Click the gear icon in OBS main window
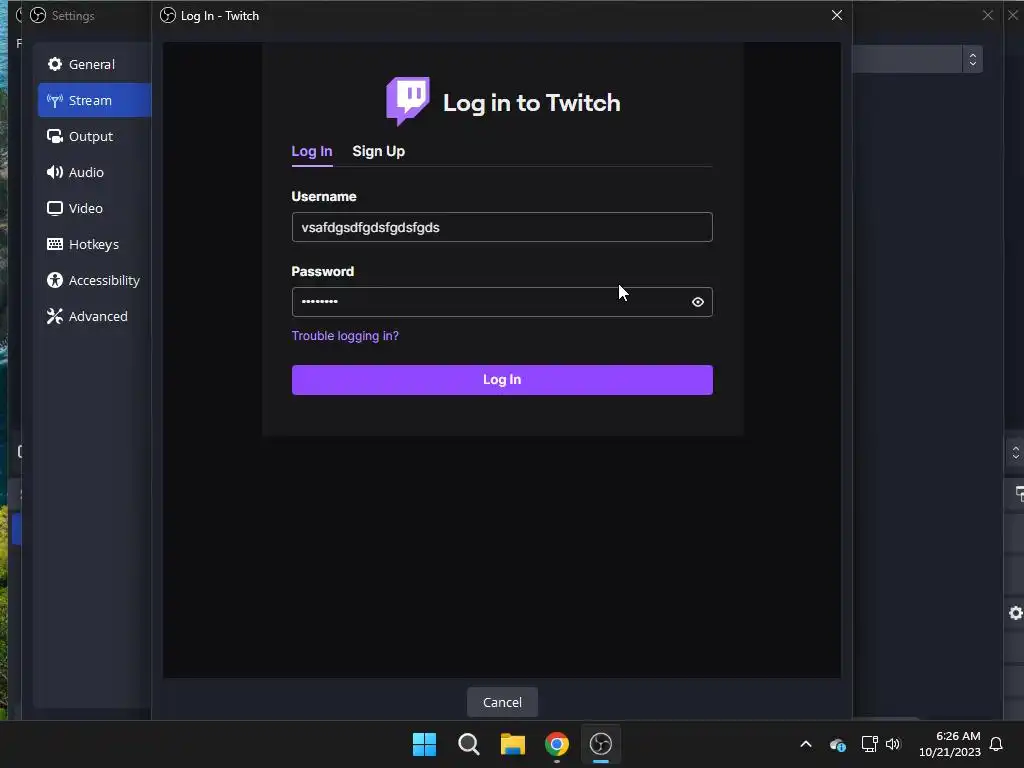The image size is (1024, 768). point(1016,613)
